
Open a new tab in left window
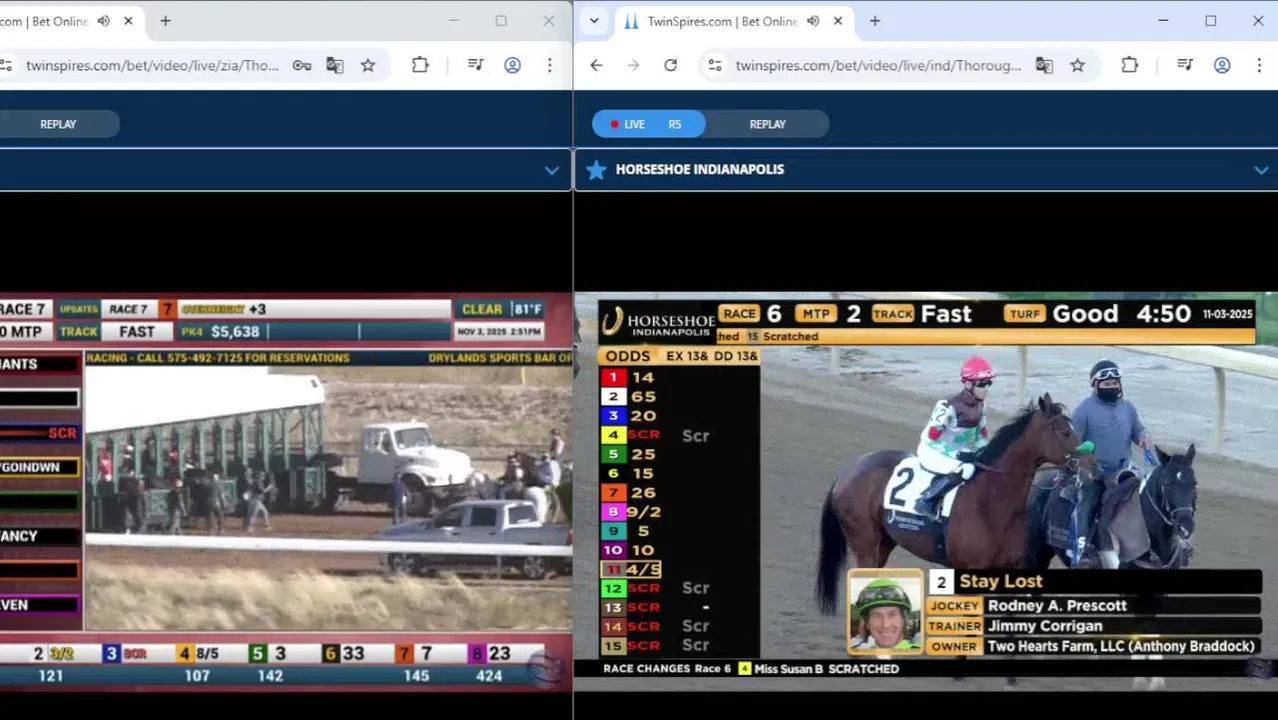click(165, 21)
